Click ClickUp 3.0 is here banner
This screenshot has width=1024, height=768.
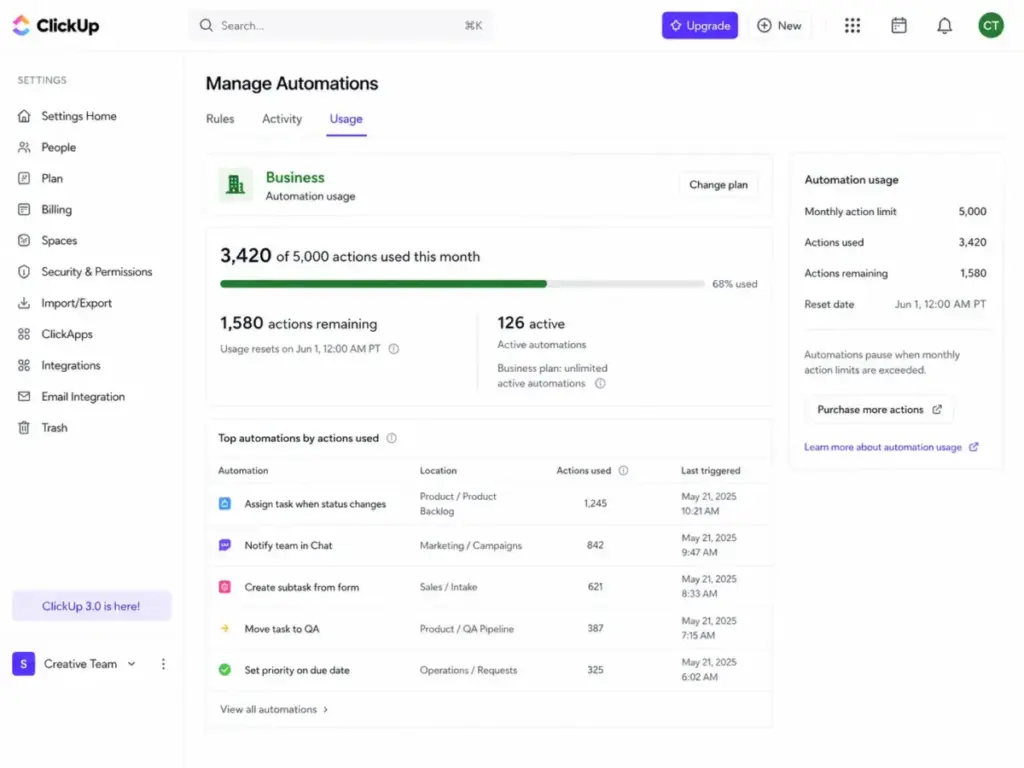(91, 606)
